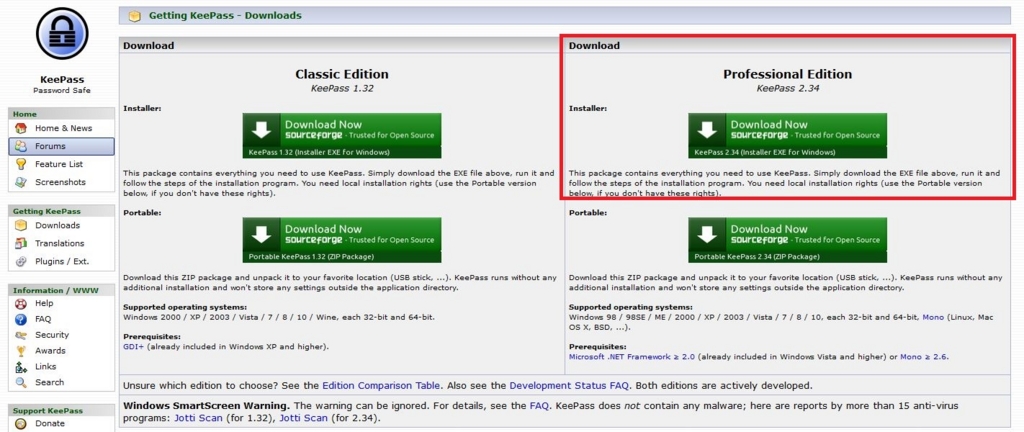Image resolution: width=1024 pixels, height=432 pixels.
Task: Click the GDI+ prerequisite link
Action: coord(133,347)
